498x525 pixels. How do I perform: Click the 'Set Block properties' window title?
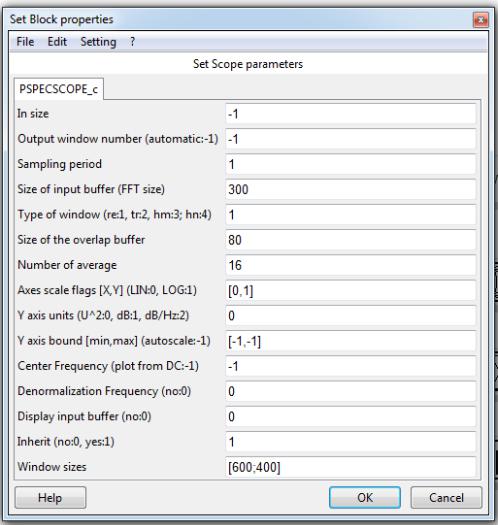coord(62,19)
